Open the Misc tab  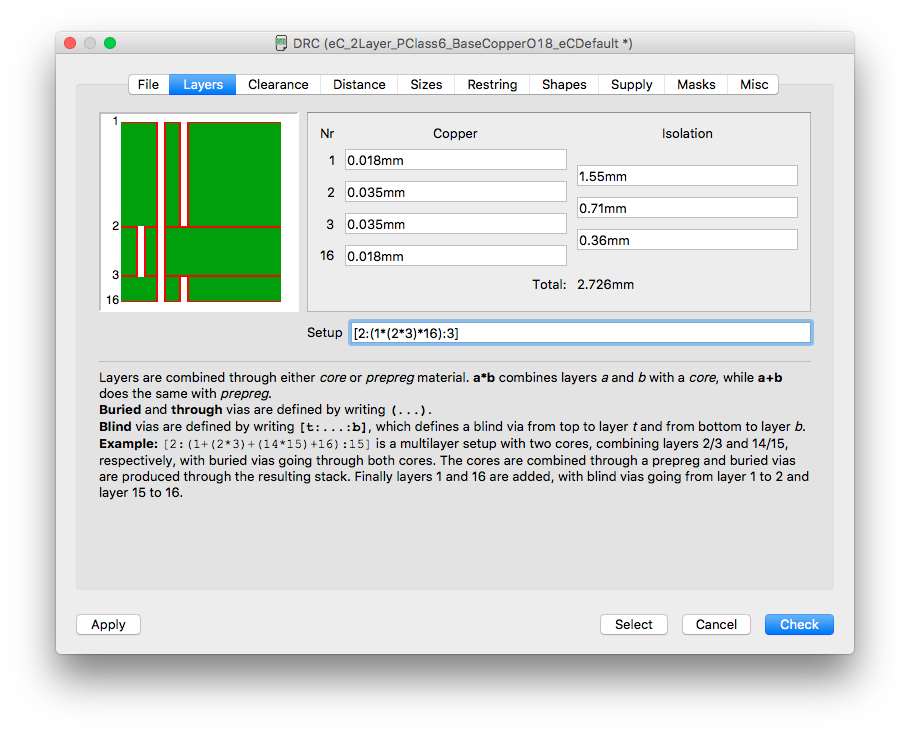tap(753, 85)
